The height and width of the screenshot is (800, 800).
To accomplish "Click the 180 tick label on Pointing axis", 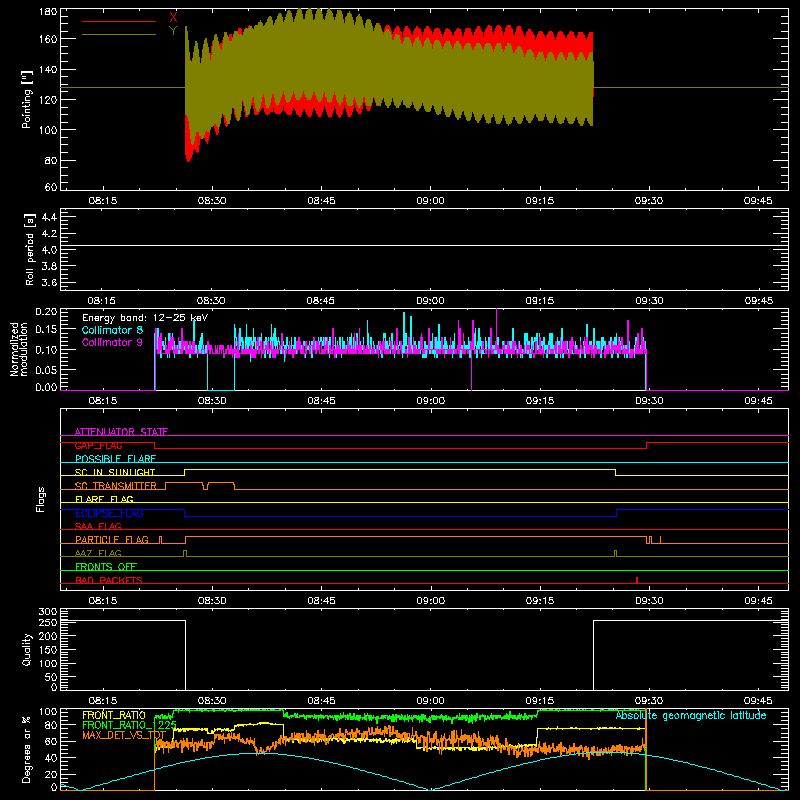I will click(x=48, y=11).
